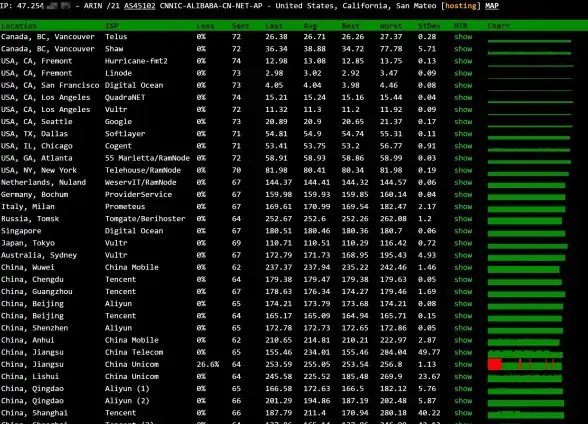This screenshot has height=424, width=588.
Task: Show MTR for China Wuwei row
Action: tap(463, 267)
